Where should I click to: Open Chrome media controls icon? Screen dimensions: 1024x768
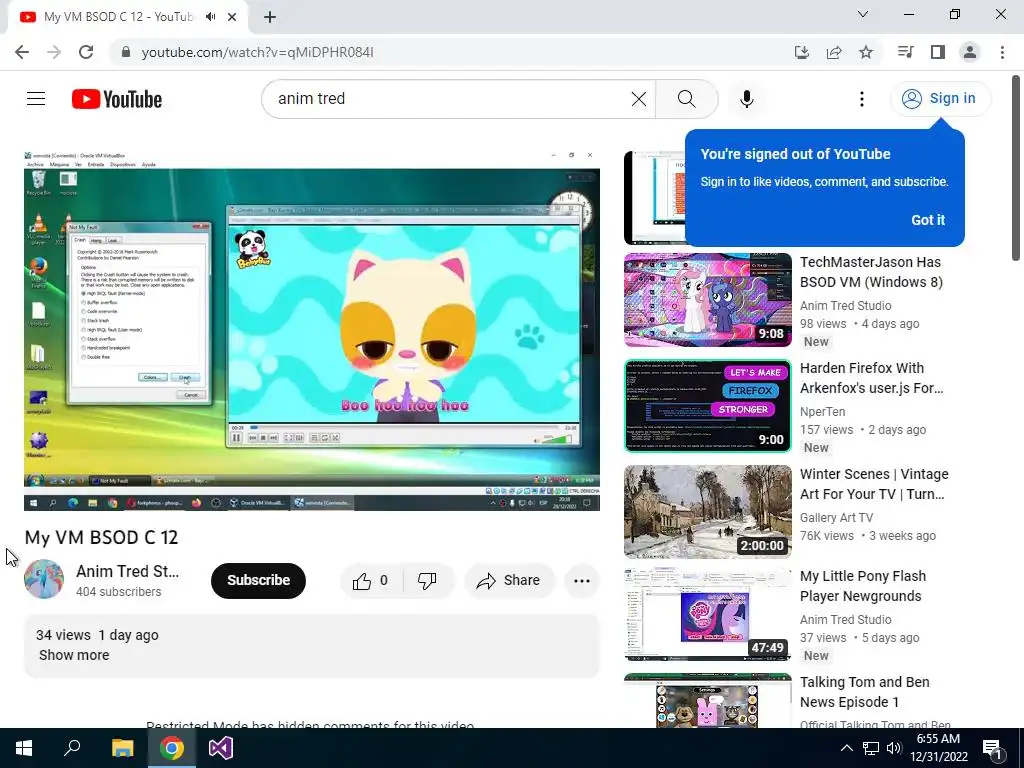(x=905, y=52)
